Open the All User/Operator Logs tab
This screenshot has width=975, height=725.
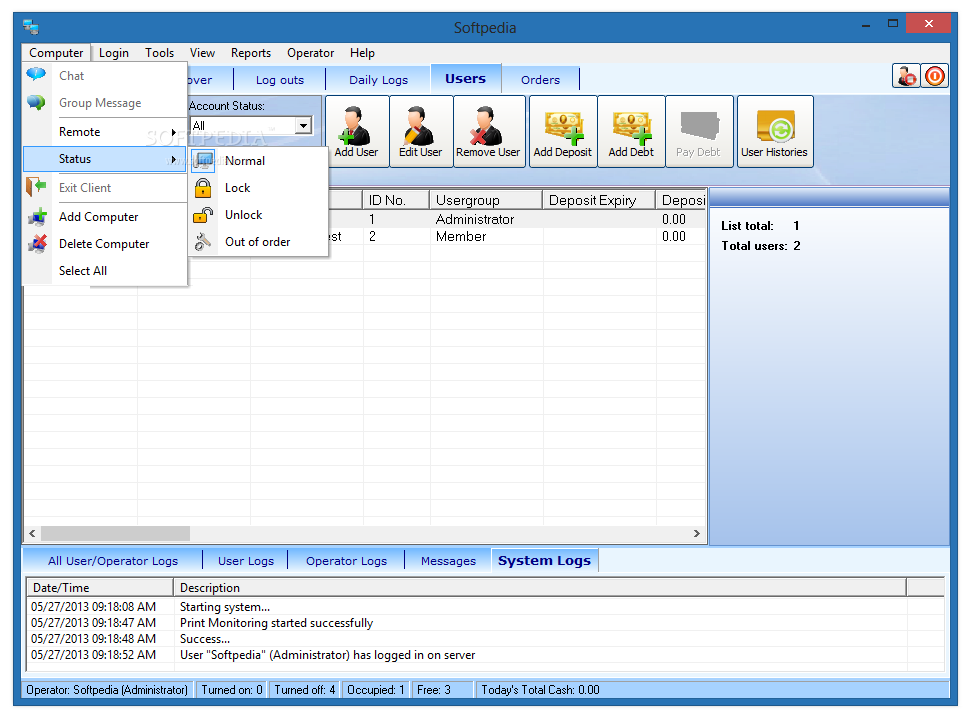click(x=113, y=561)
